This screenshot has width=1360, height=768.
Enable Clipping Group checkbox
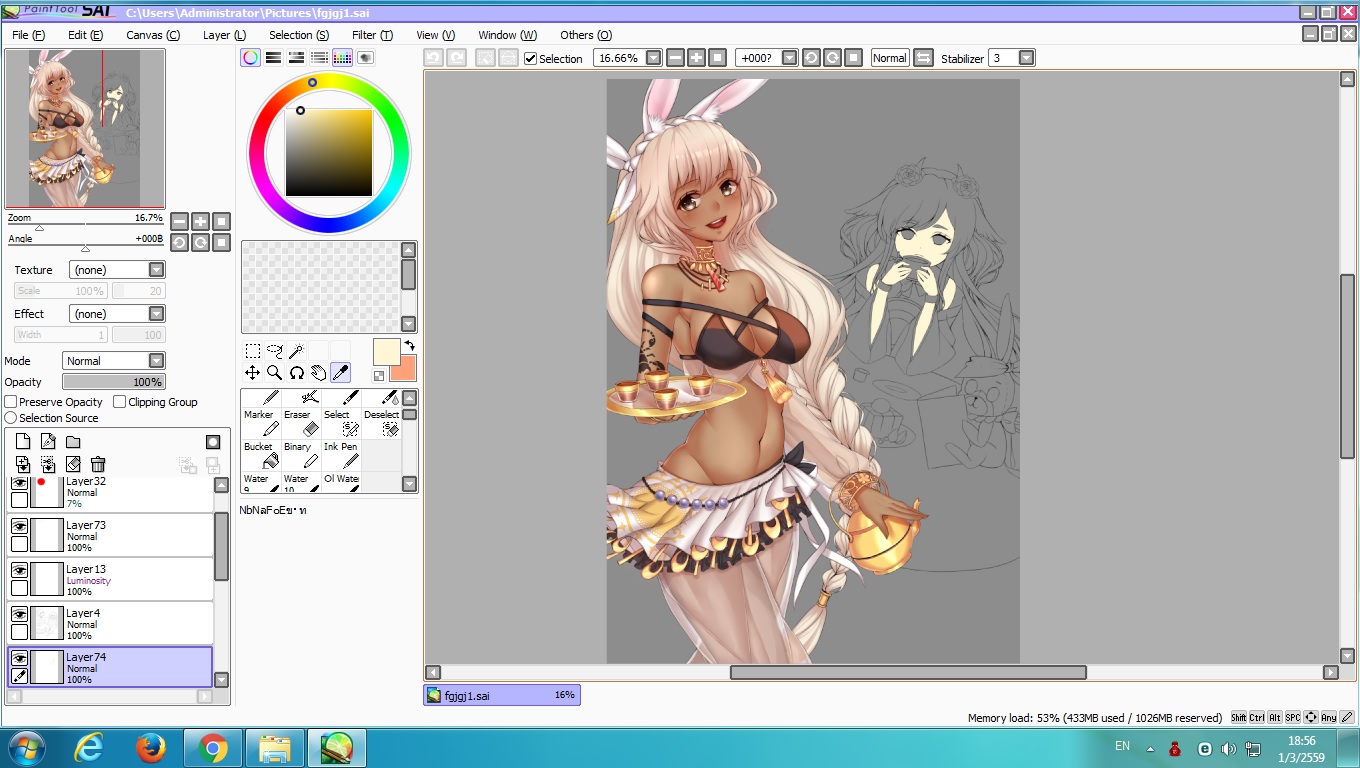click(120, 402)
